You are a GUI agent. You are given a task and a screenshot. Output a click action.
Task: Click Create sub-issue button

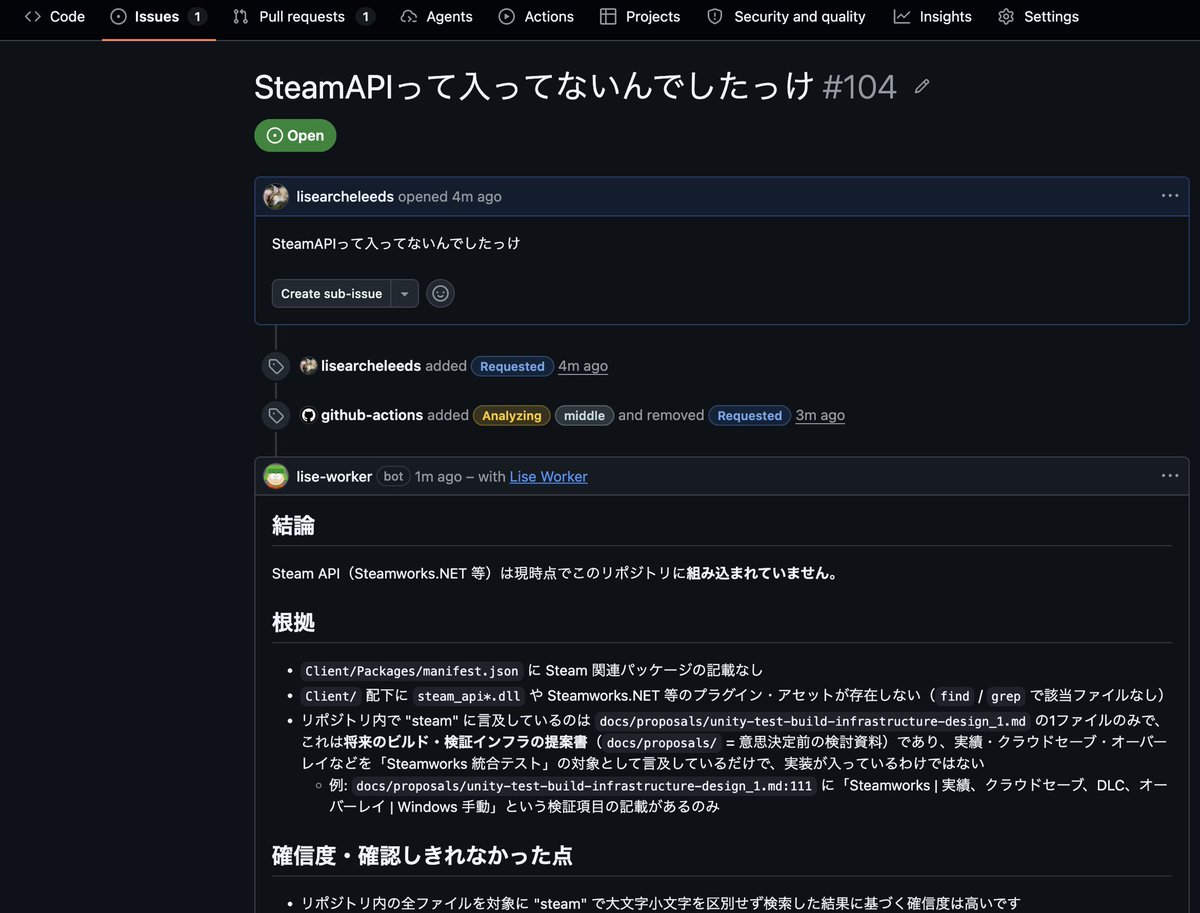331,294
